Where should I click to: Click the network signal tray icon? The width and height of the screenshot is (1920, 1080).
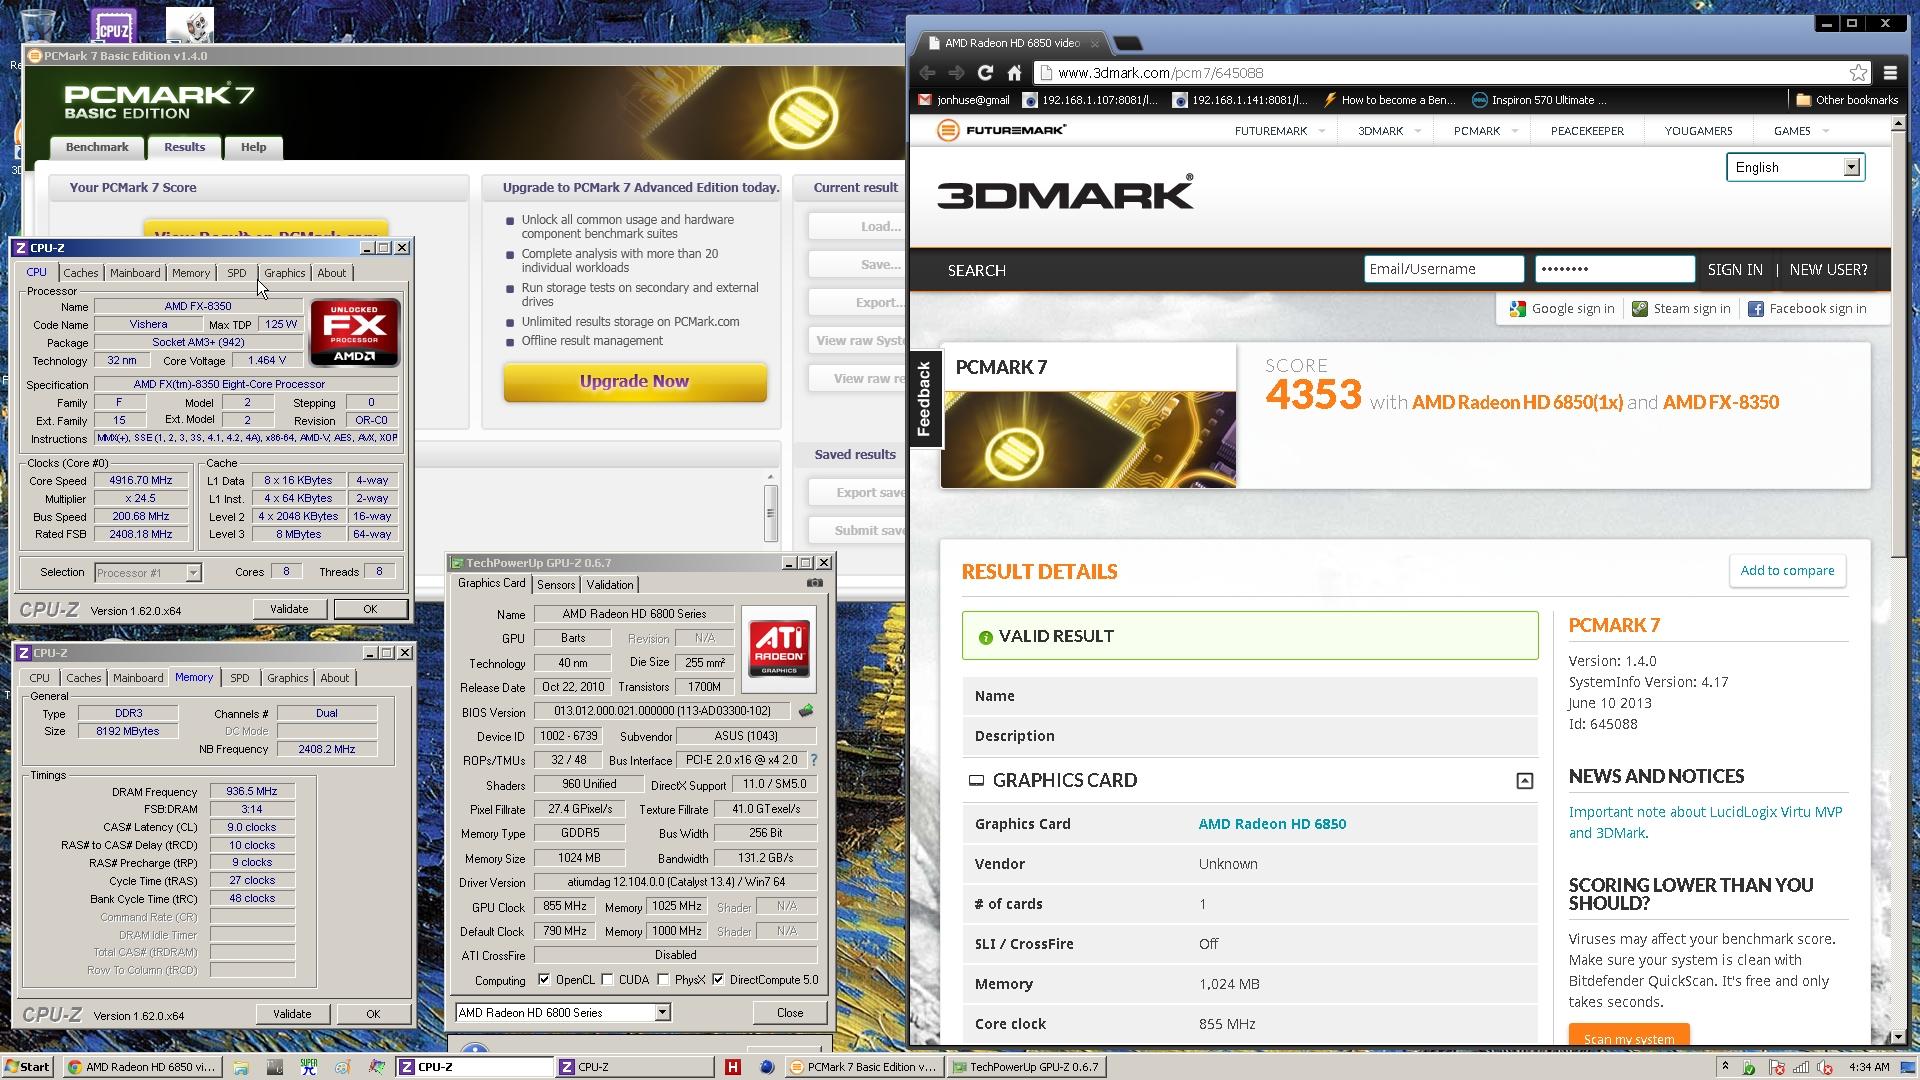coord(1800,1067)
